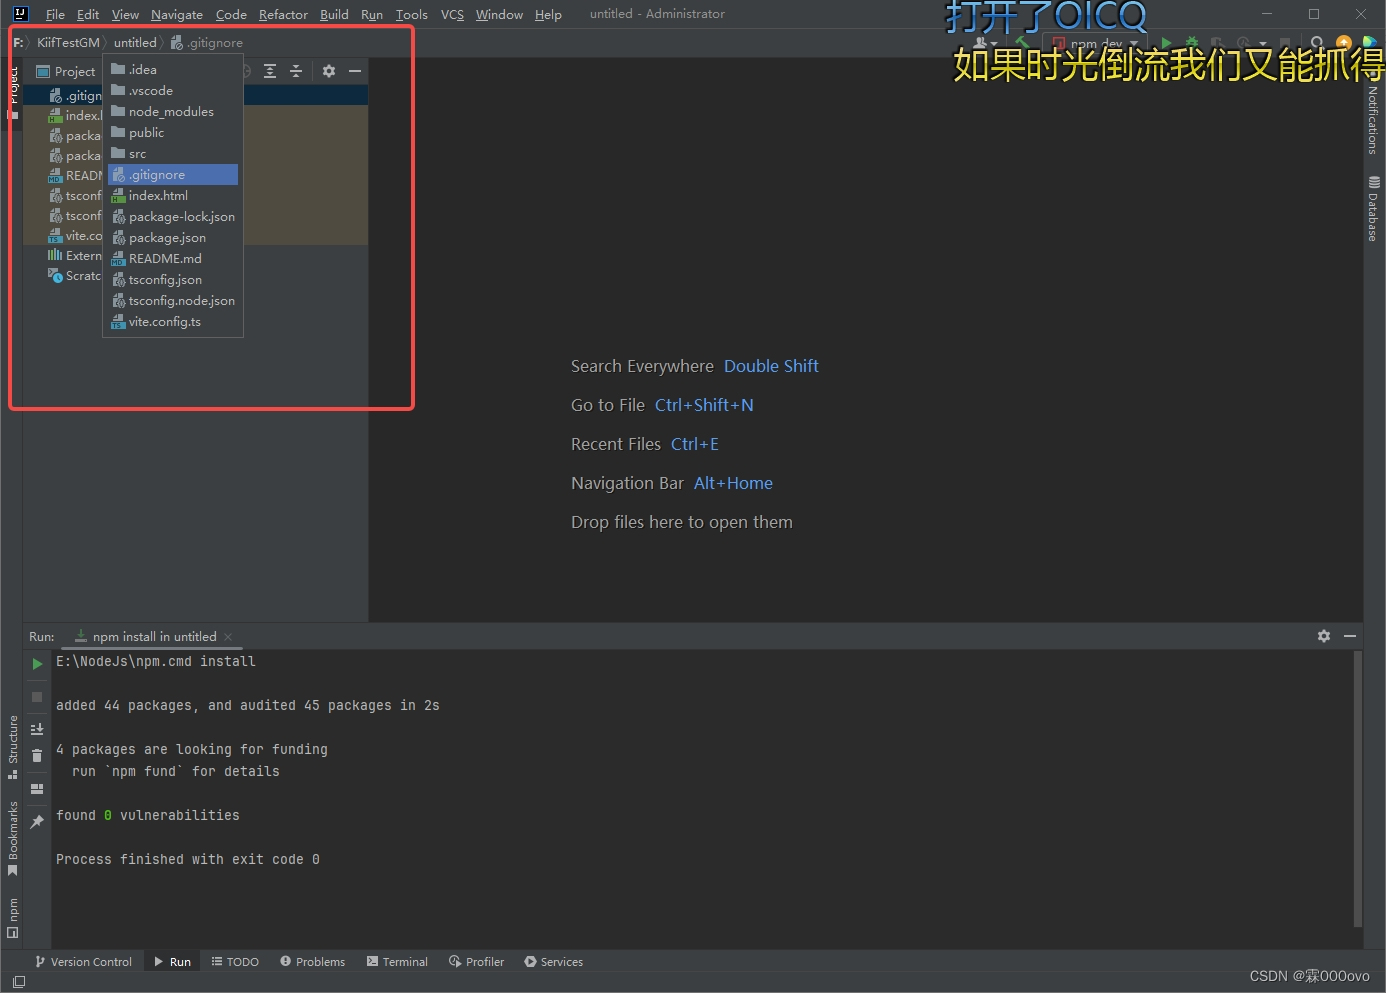Image resolution: width=1386 pixels, height=993 pixels.
Task: Open the Edit menu
Action: tap(88, 14)
